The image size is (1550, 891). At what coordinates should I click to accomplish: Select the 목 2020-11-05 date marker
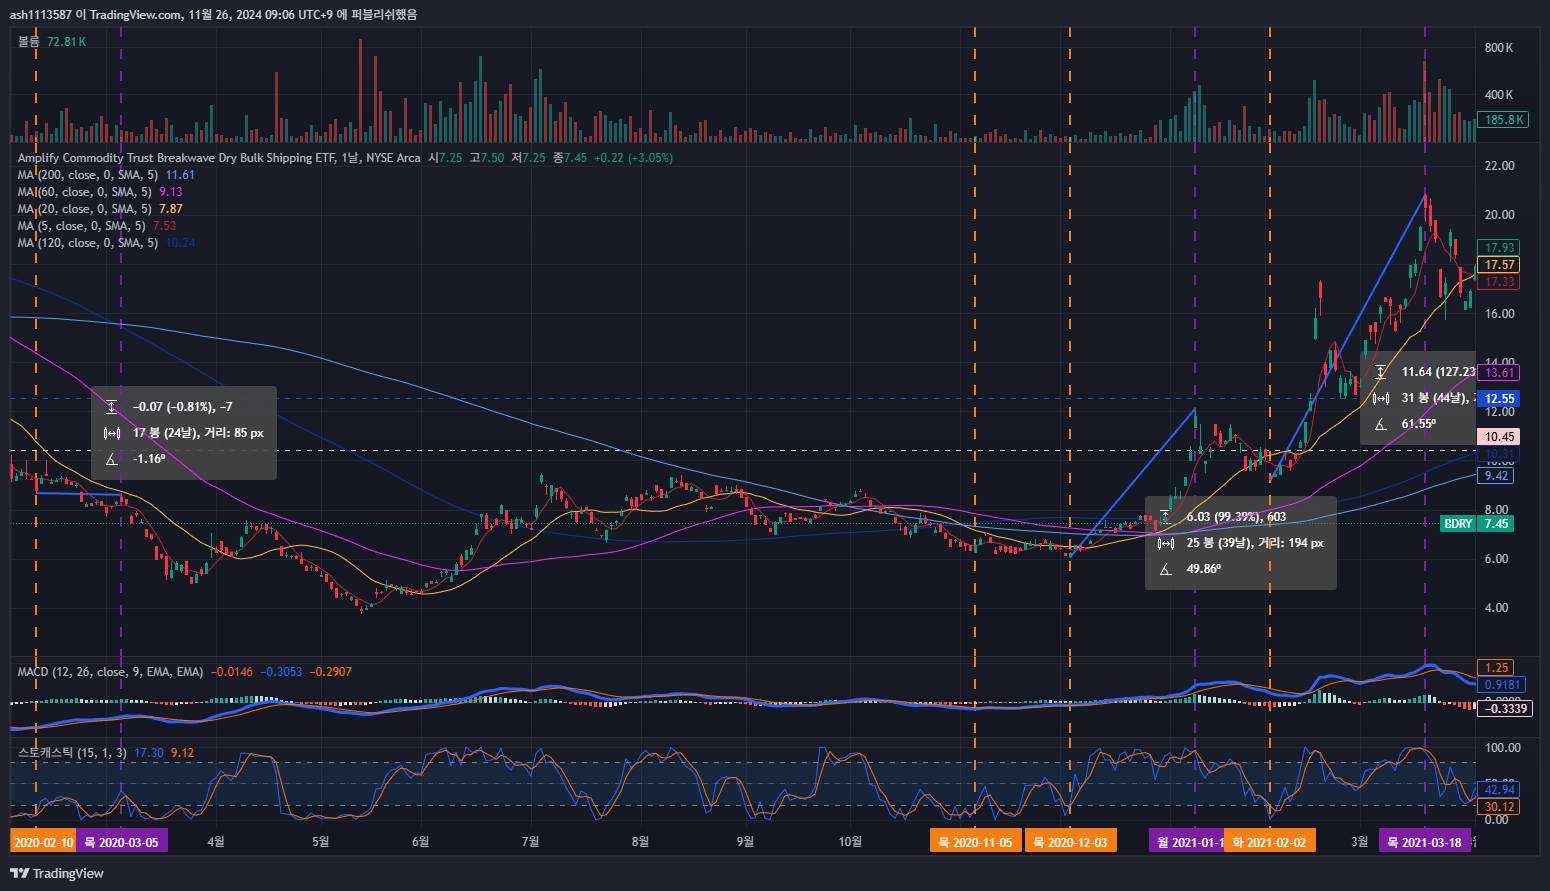974,842
